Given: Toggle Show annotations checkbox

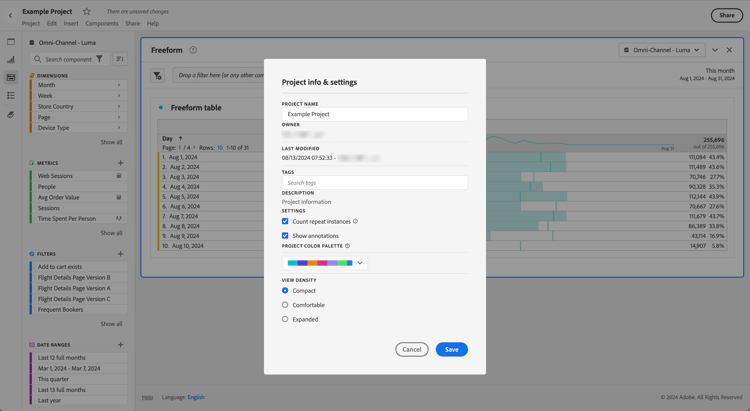Looking at the screenshot, I should click(285, 235).
